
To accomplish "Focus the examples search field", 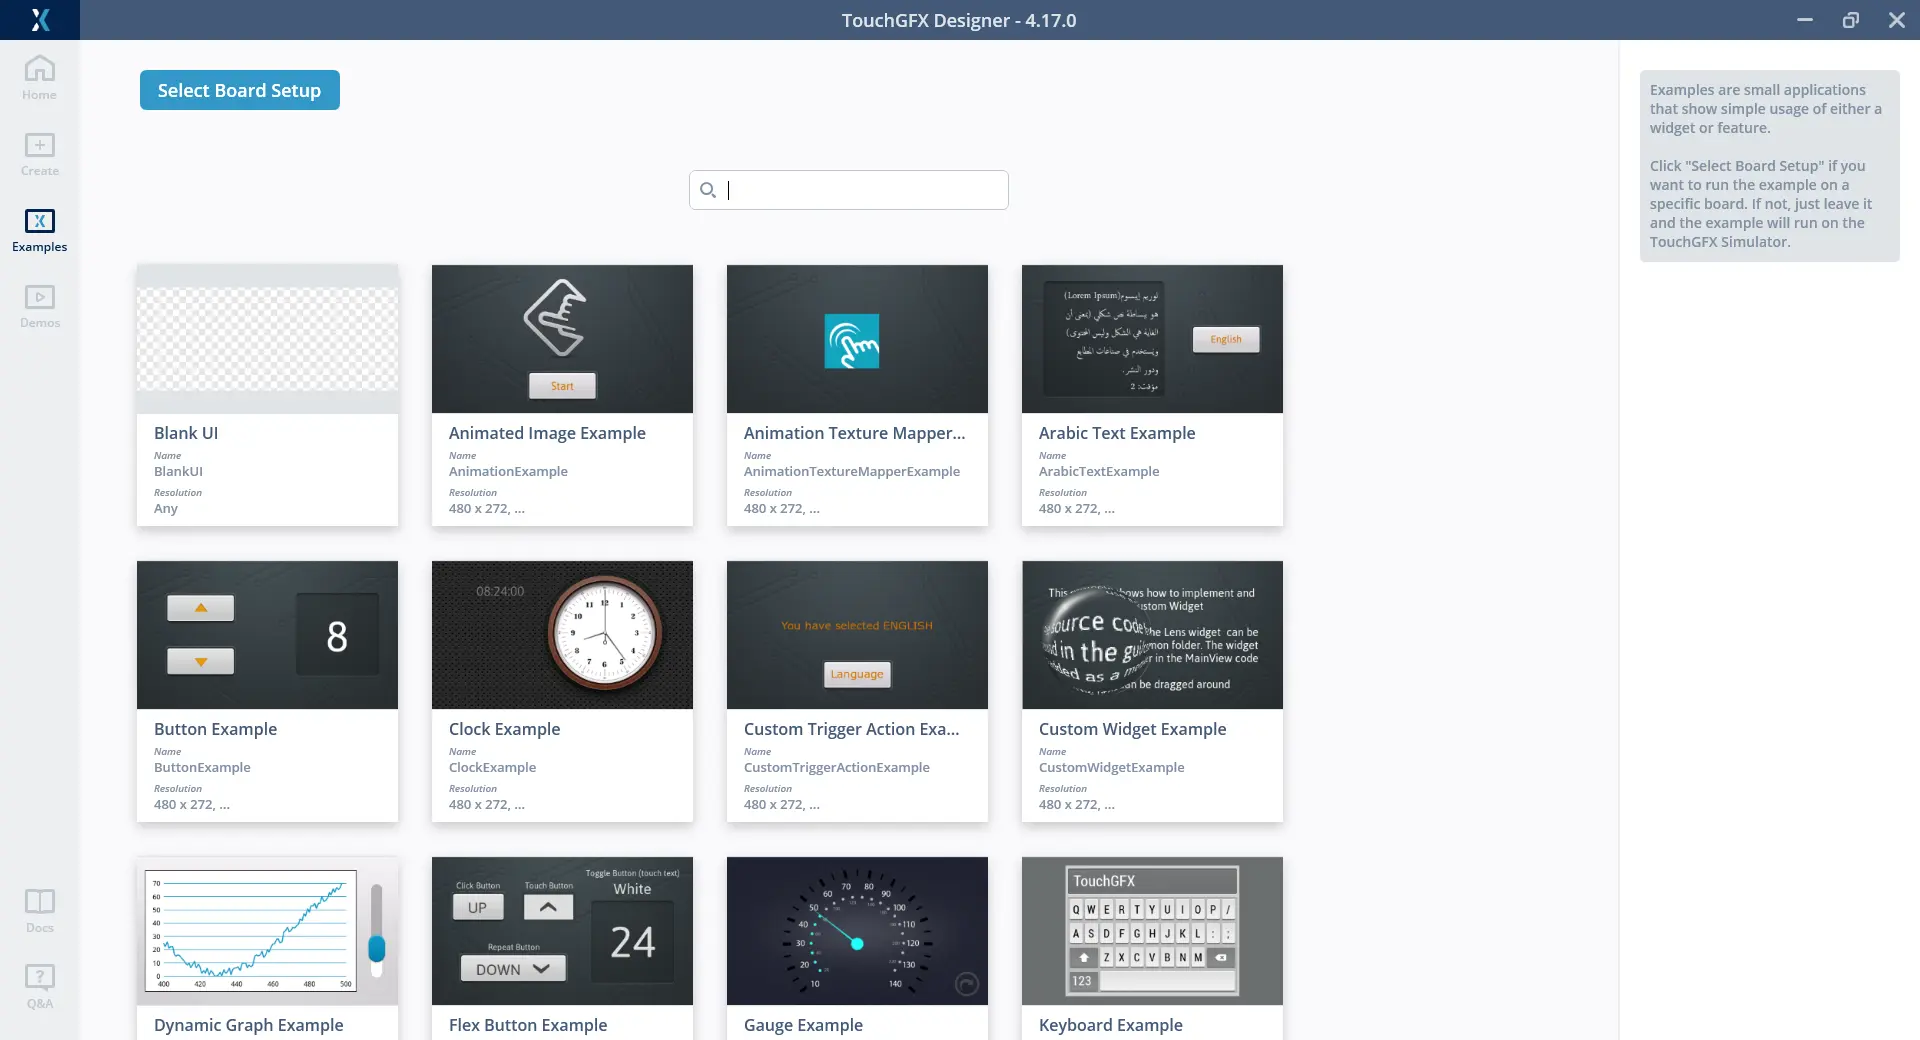I will (860, 190).
